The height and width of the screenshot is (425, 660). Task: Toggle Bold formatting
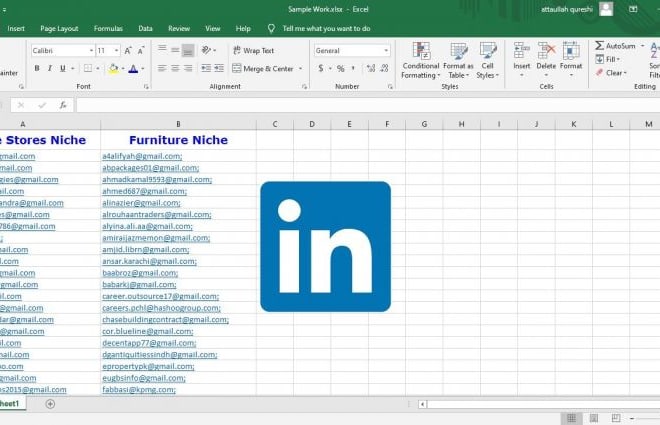click(x=37, y=68)
